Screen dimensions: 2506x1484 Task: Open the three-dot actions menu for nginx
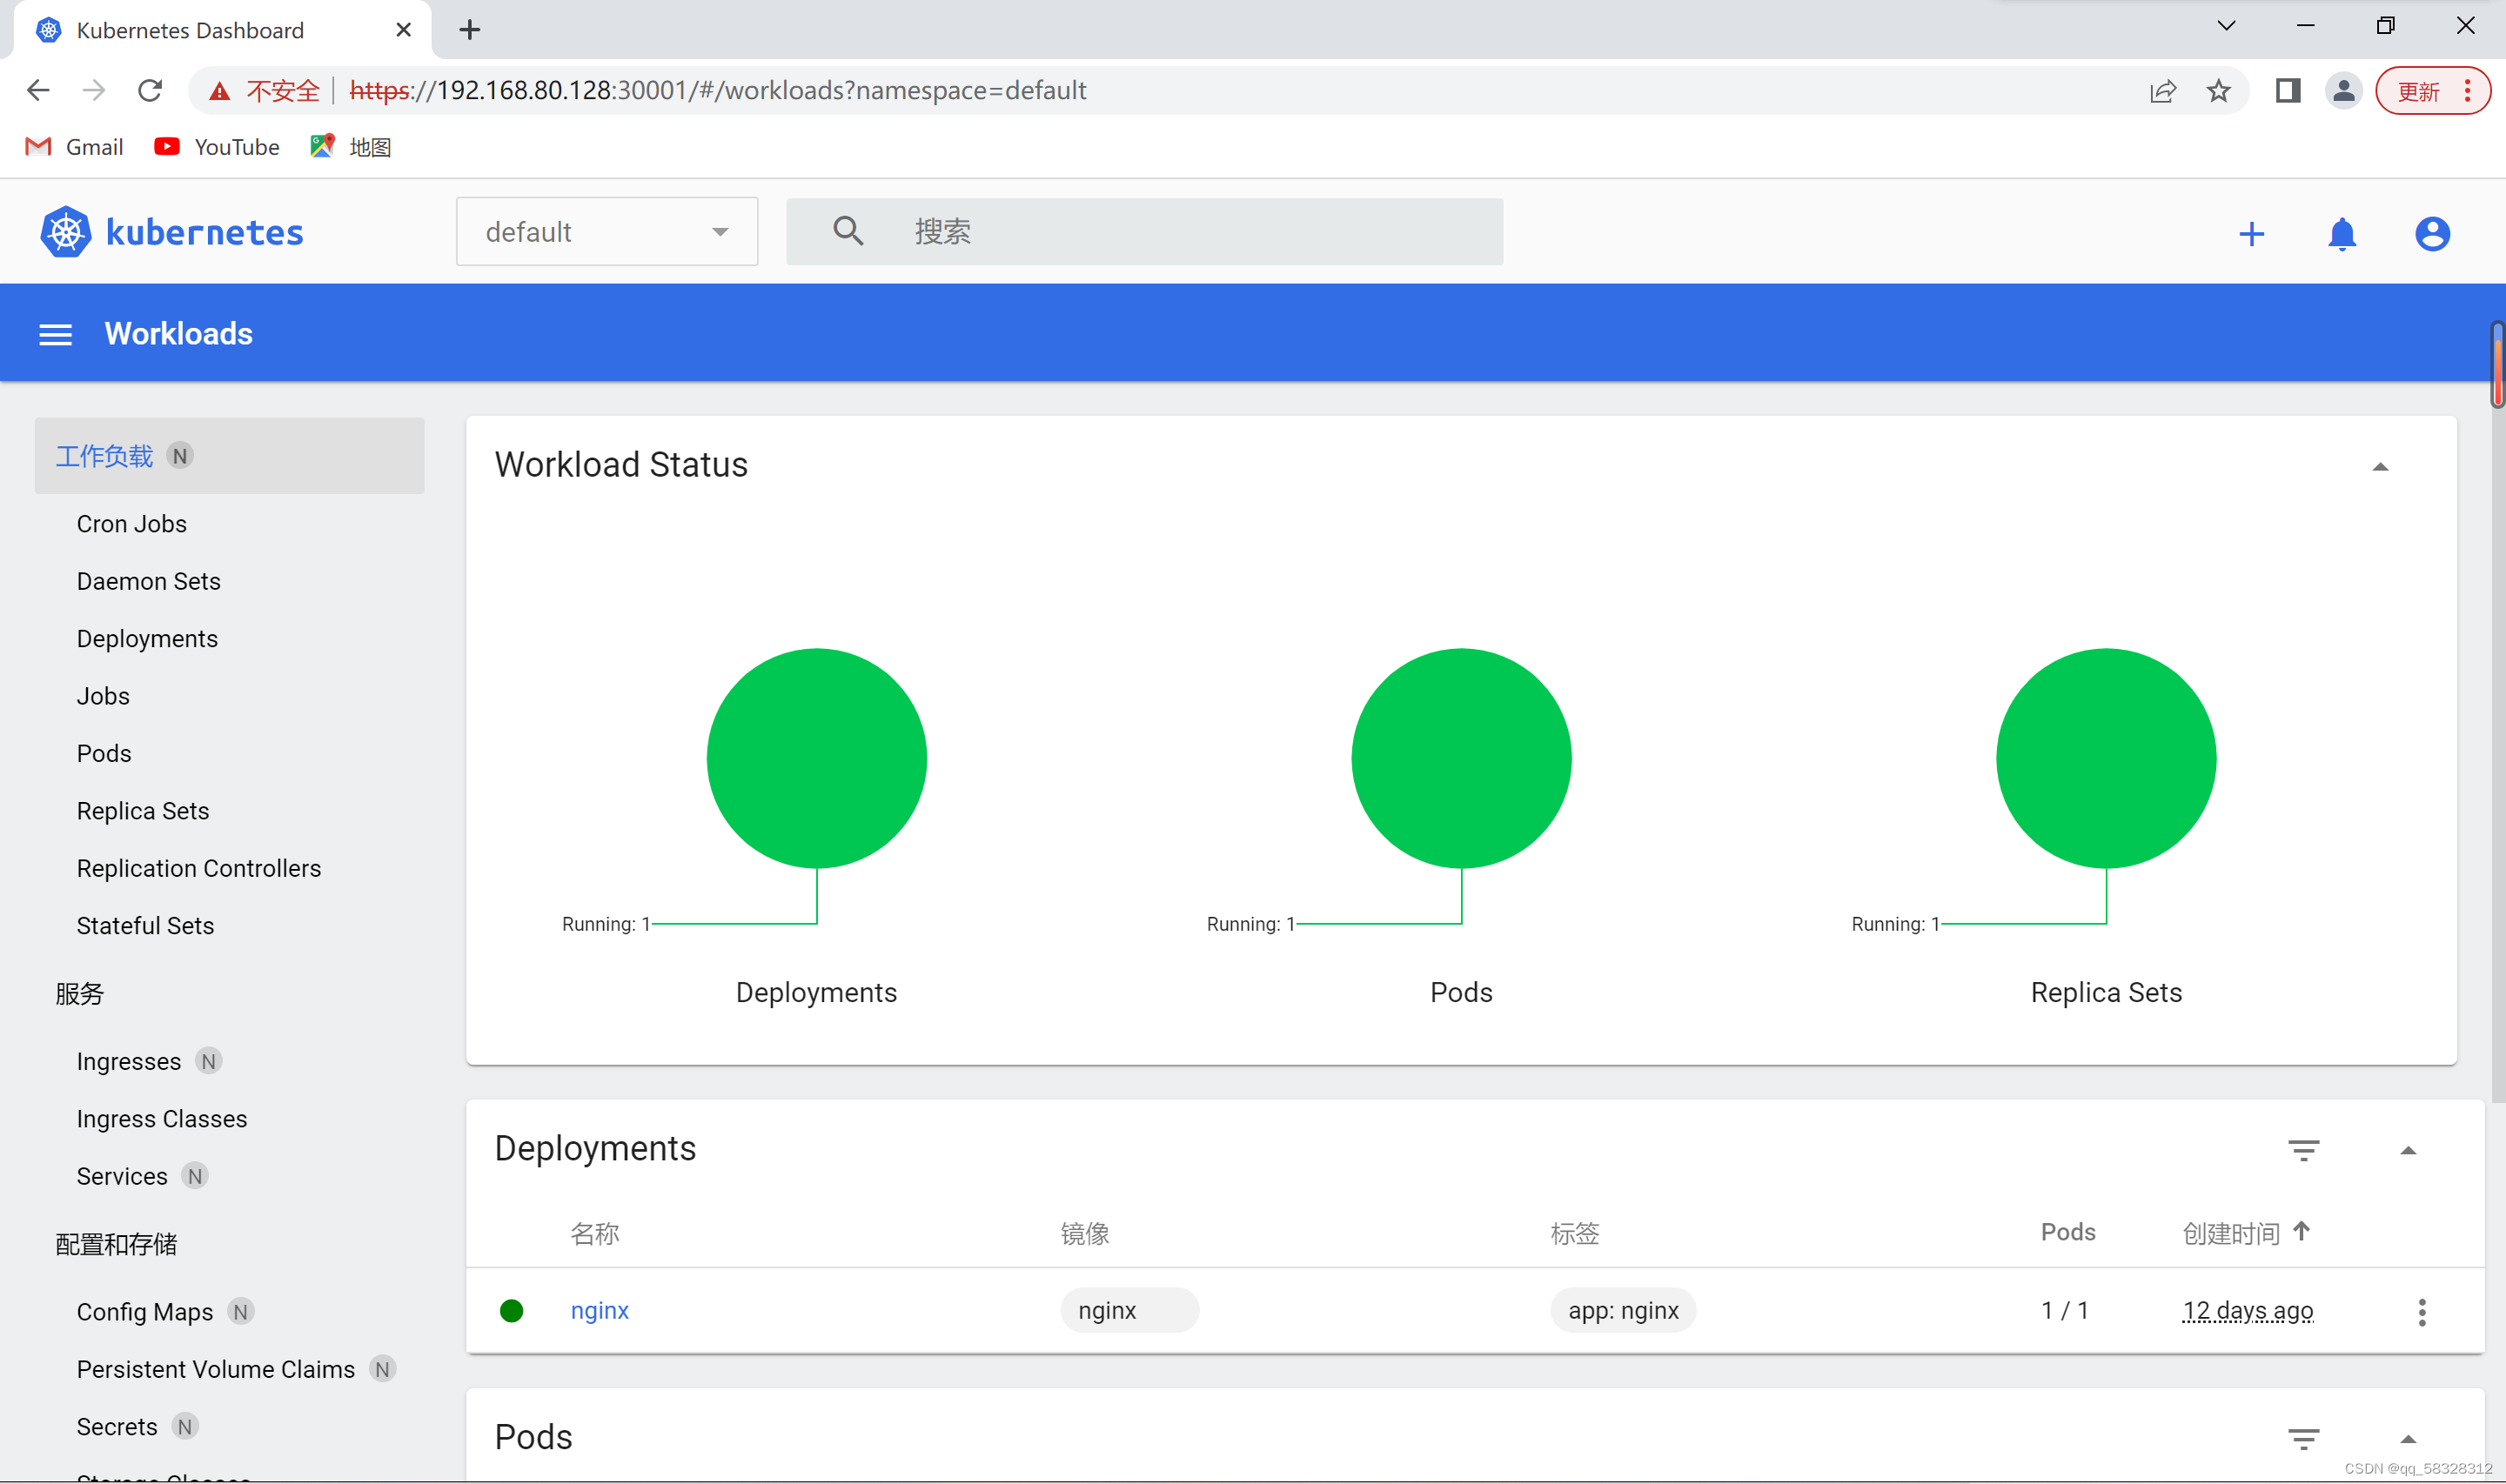[2422, 1310]
